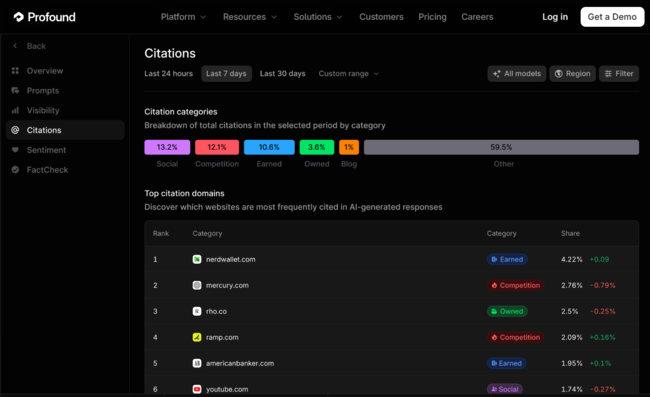The image size is (650, 397).
Task: Click the youtube.com favicon
Action: point(197,389)
